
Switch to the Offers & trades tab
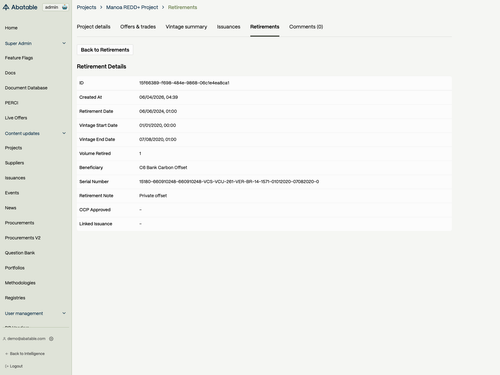(x=138, y=27)
